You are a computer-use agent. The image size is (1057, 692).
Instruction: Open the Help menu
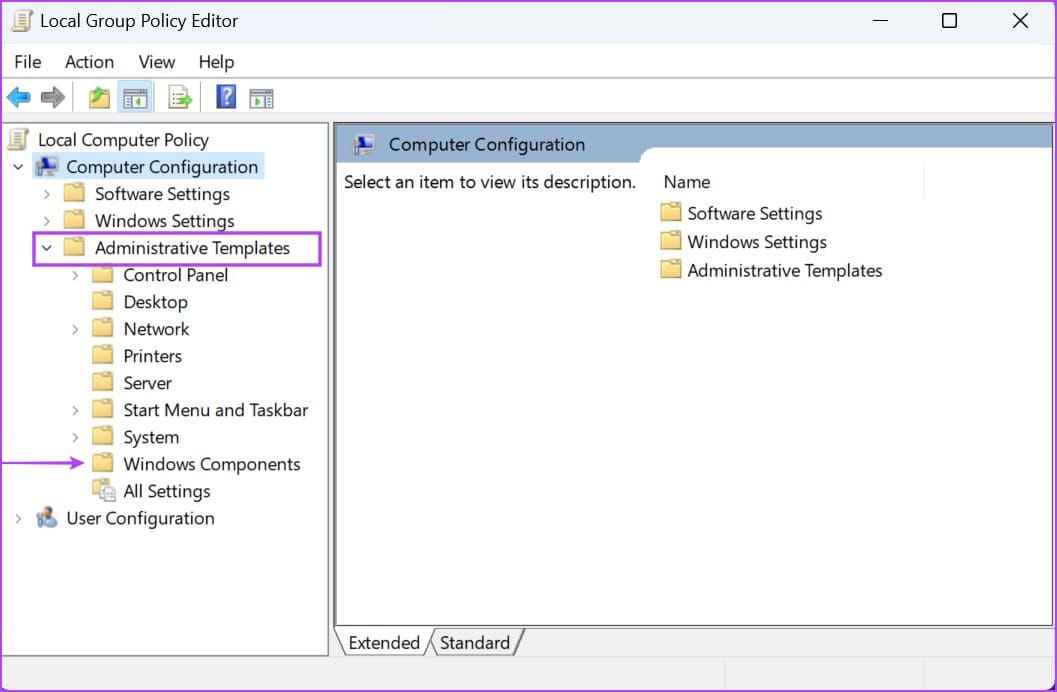216,62
